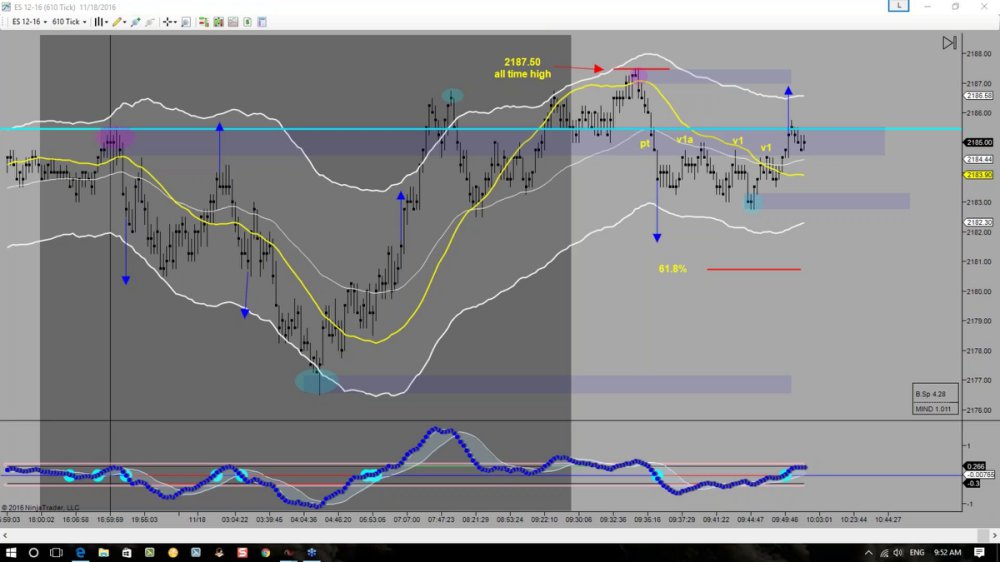Click the horizontal scrollbar right arrow
The image size is (1000, 562).
click(x=994, y=536)
